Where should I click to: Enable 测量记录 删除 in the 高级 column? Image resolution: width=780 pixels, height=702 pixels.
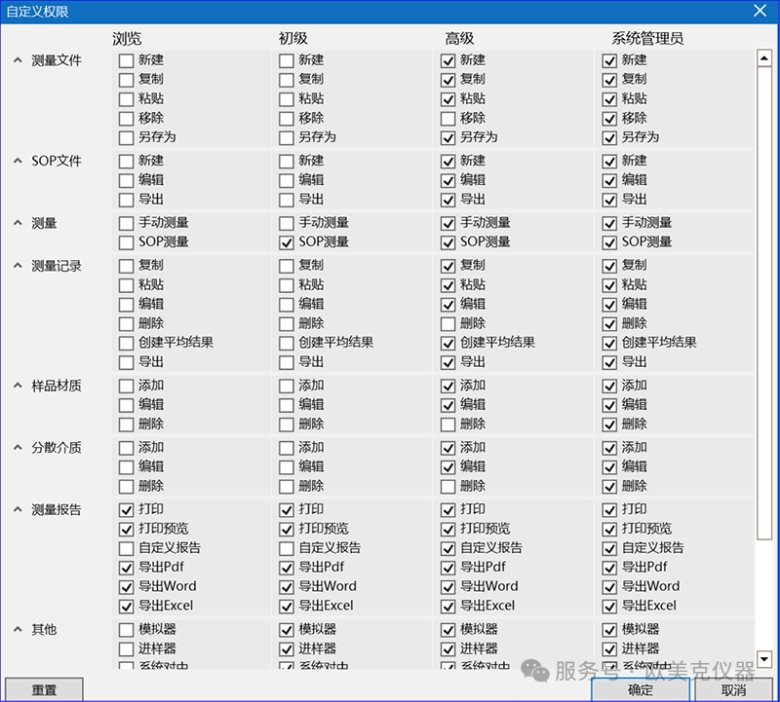click(448, 323)
